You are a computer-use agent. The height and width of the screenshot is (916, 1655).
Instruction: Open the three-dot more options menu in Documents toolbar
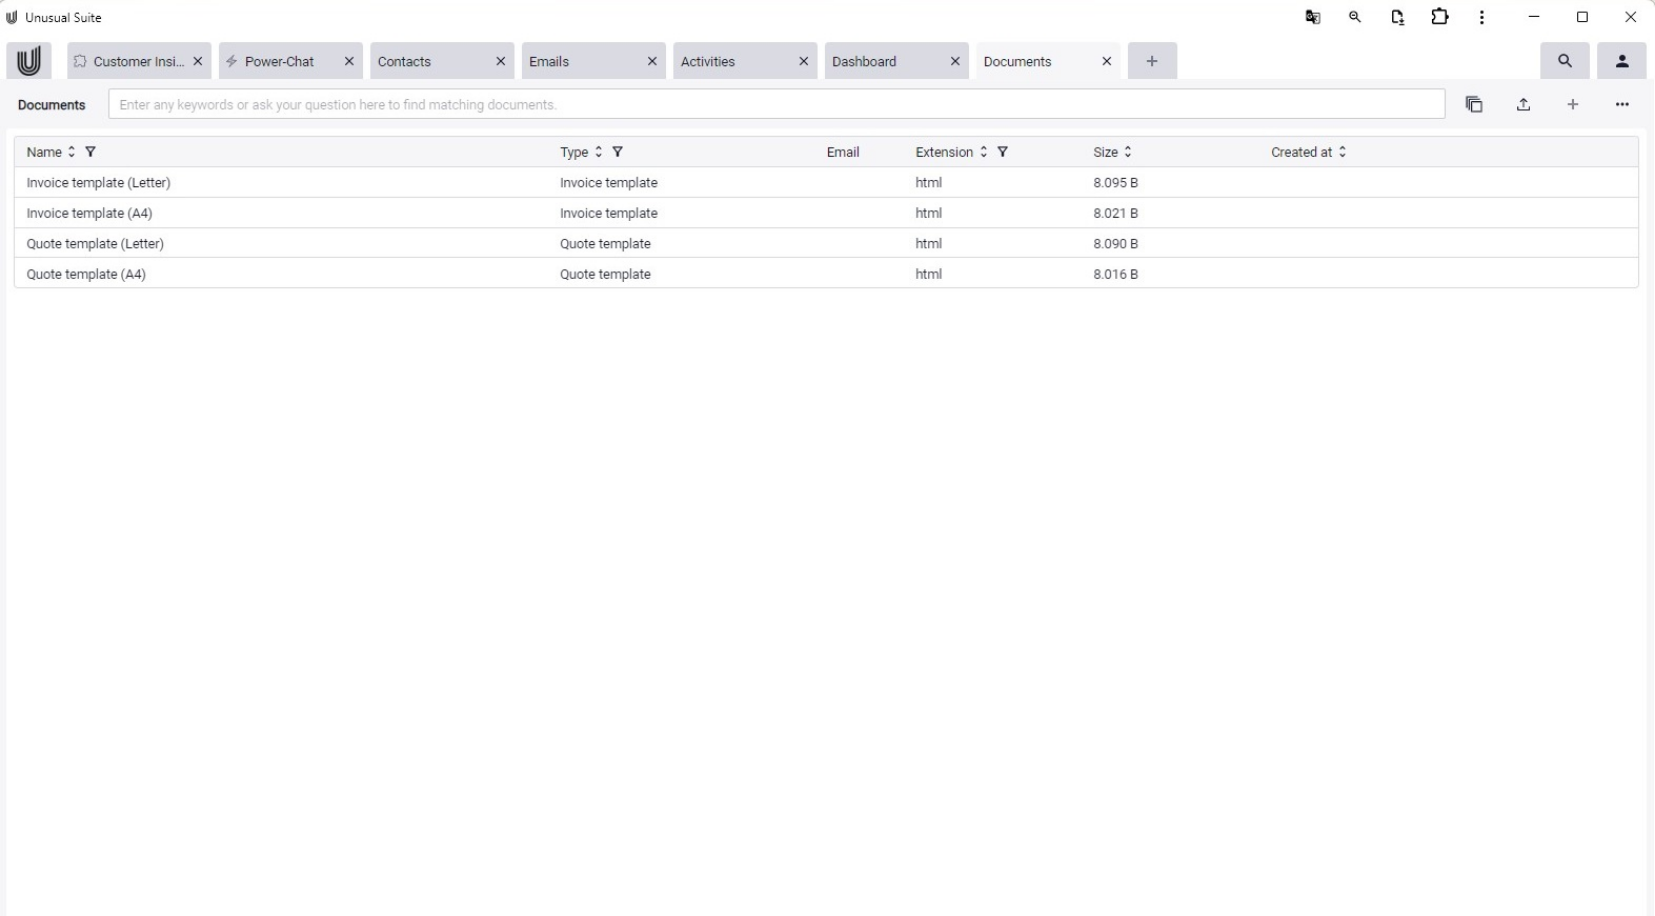[1621, 105]
